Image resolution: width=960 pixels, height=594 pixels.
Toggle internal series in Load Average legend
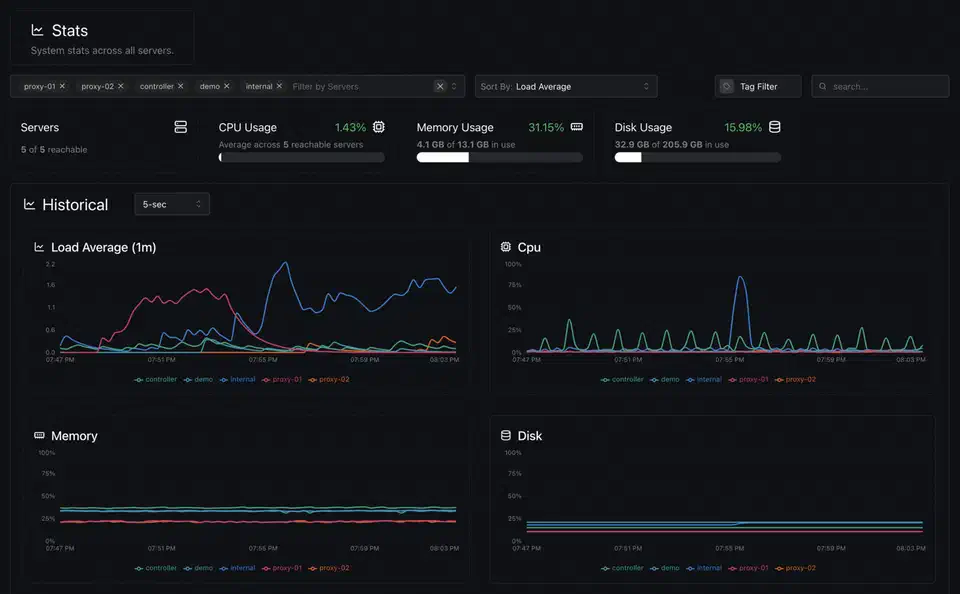point(237,380)
